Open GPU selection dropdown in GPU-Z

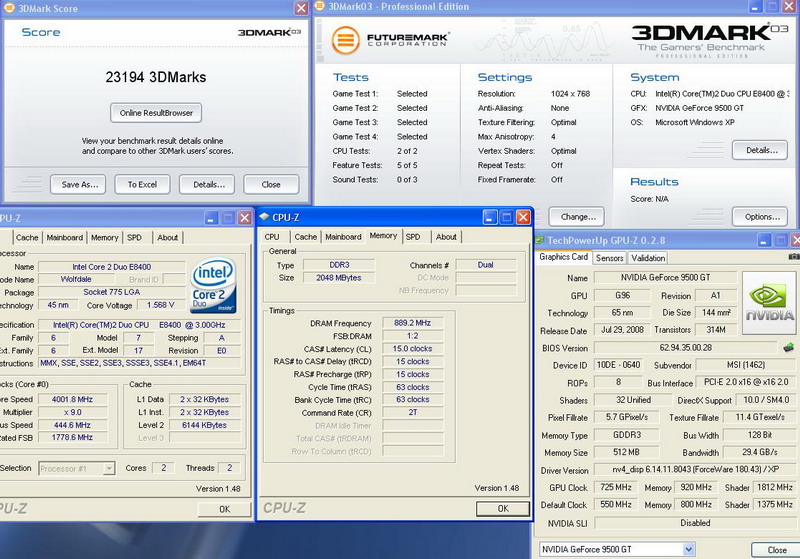click(x=688, y=549)
